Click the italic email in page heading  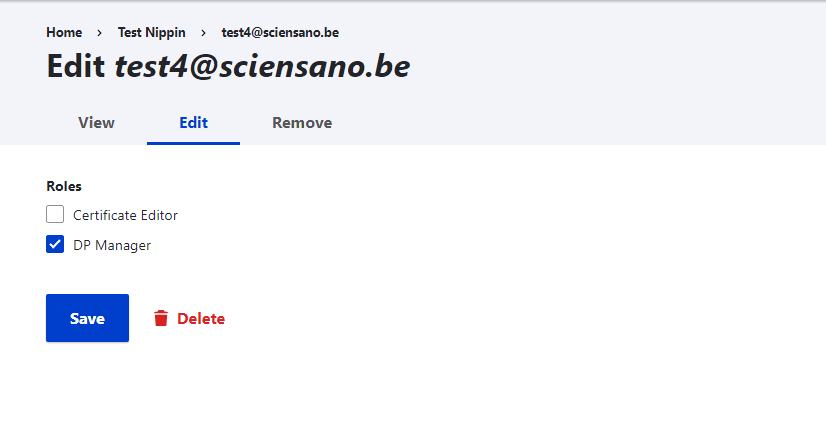[x=262, y=66]
